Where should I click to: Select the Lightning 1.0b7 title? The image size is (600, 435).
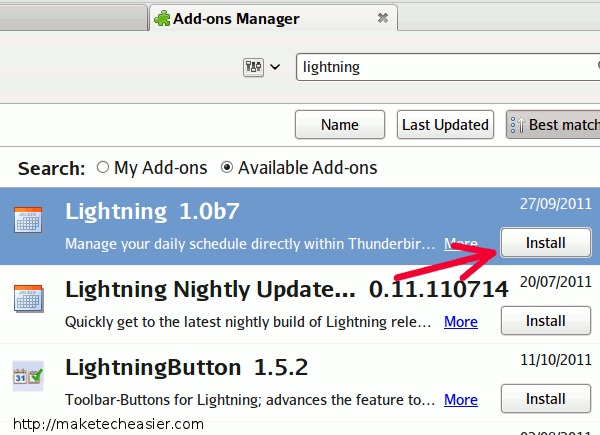pyautogui.click(x=152, y=211)
